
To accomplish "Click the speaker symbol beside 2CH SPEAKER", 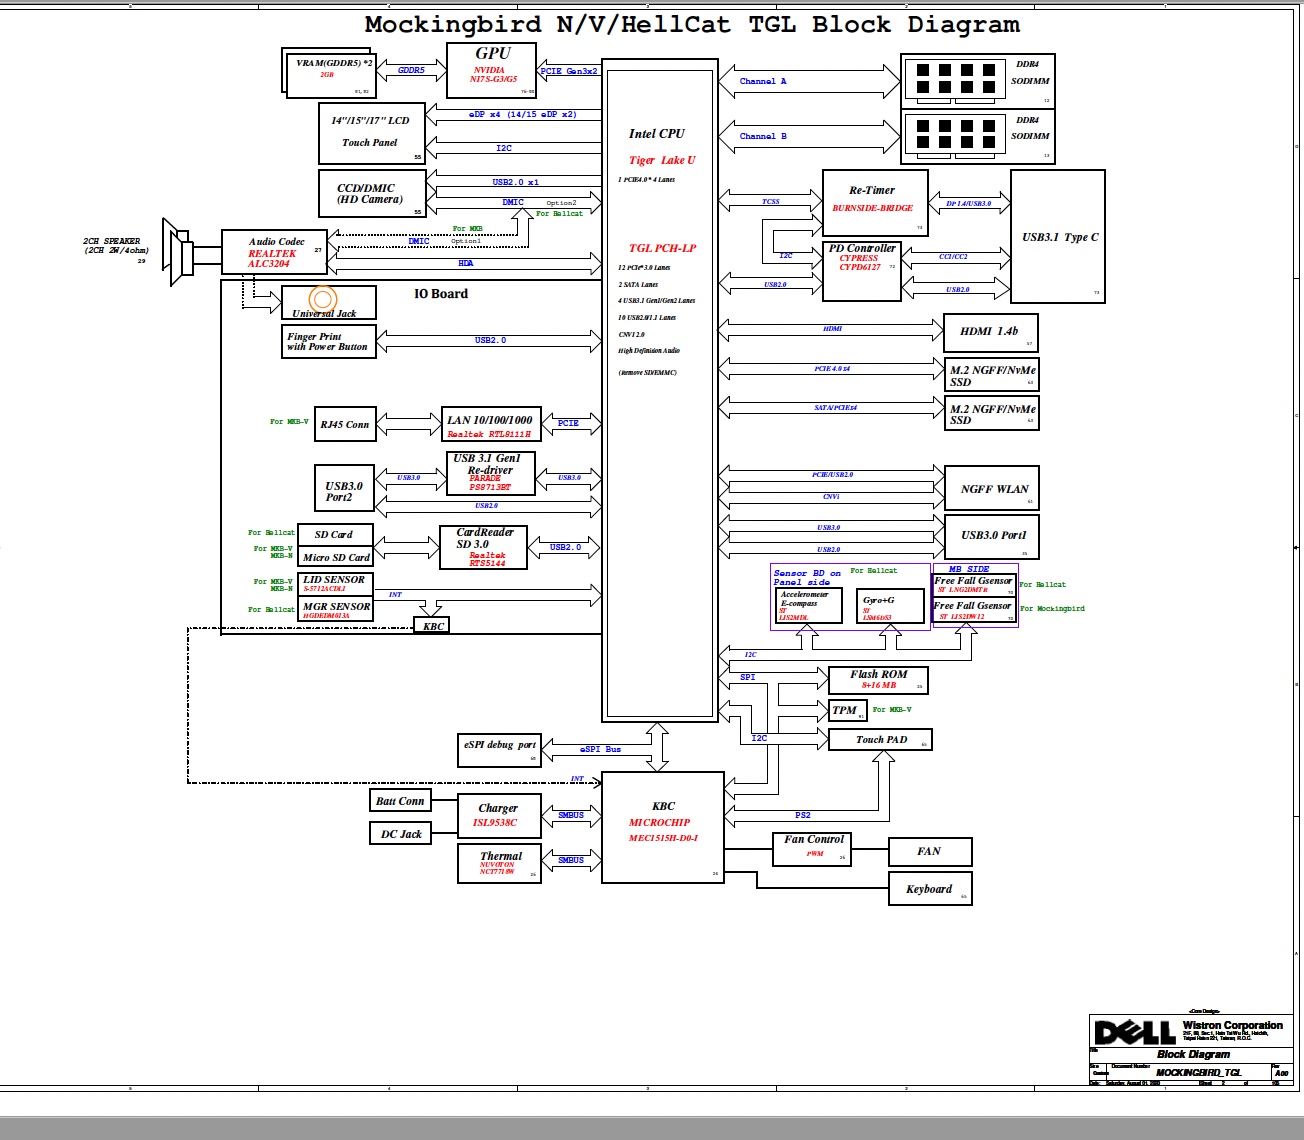I will (x=177, y=251).
